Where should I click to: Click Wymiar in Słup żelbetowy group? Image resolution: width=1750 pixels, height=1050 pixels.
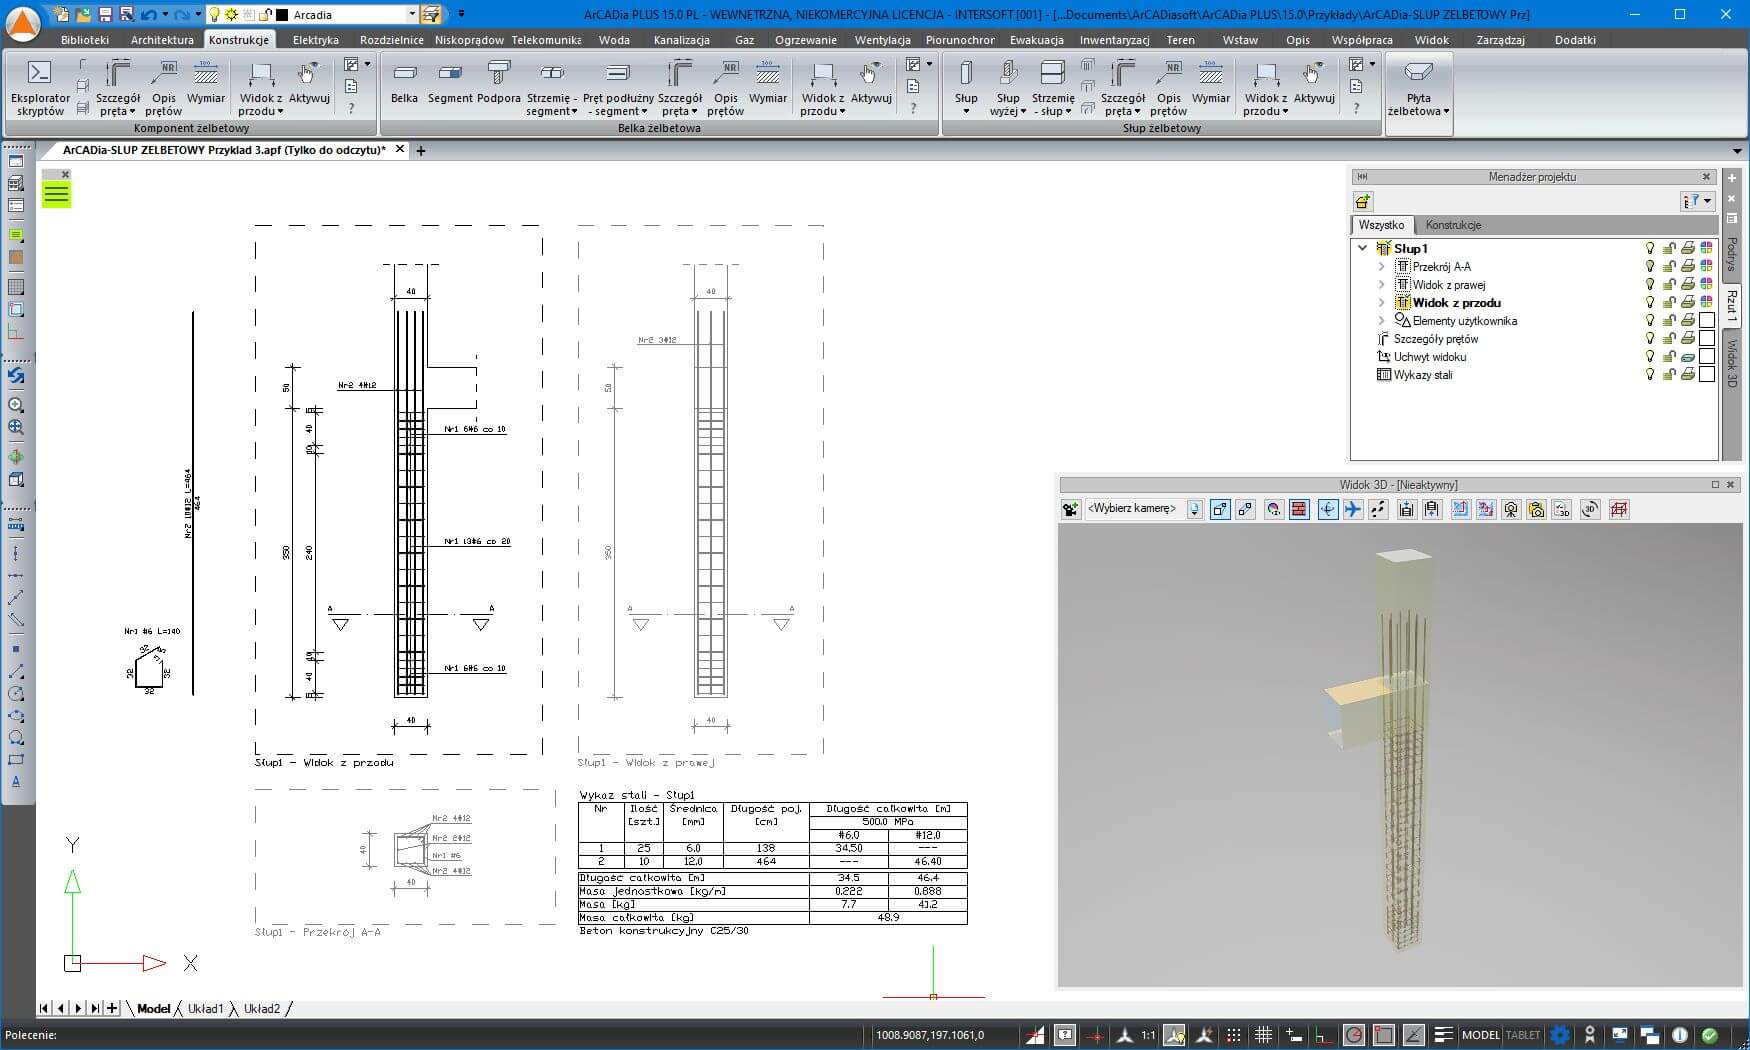pyautogui.click(x=1210, y=83)
